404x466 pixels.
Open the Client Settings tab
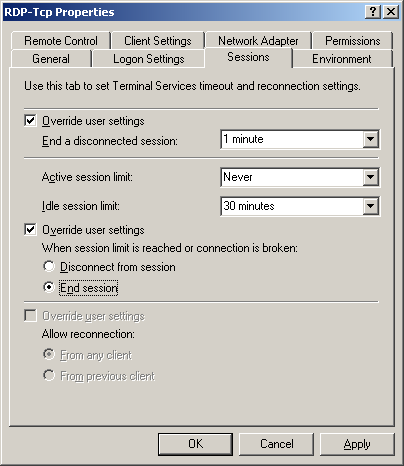click(x=158, y=41)
